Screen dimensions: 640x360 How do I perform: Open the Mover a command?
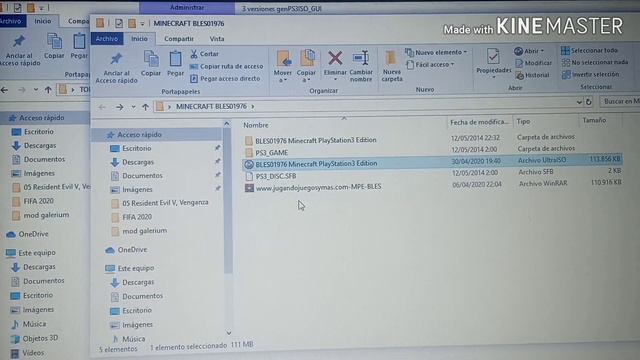pos(282,66)
